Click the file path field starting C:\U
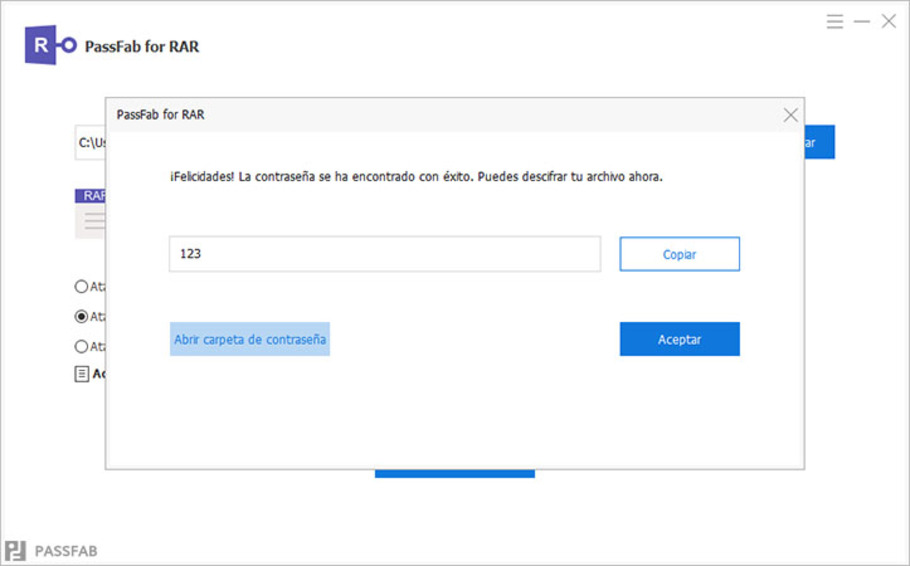This screenshot has width=910, height=566. click(x=91, y=142)
